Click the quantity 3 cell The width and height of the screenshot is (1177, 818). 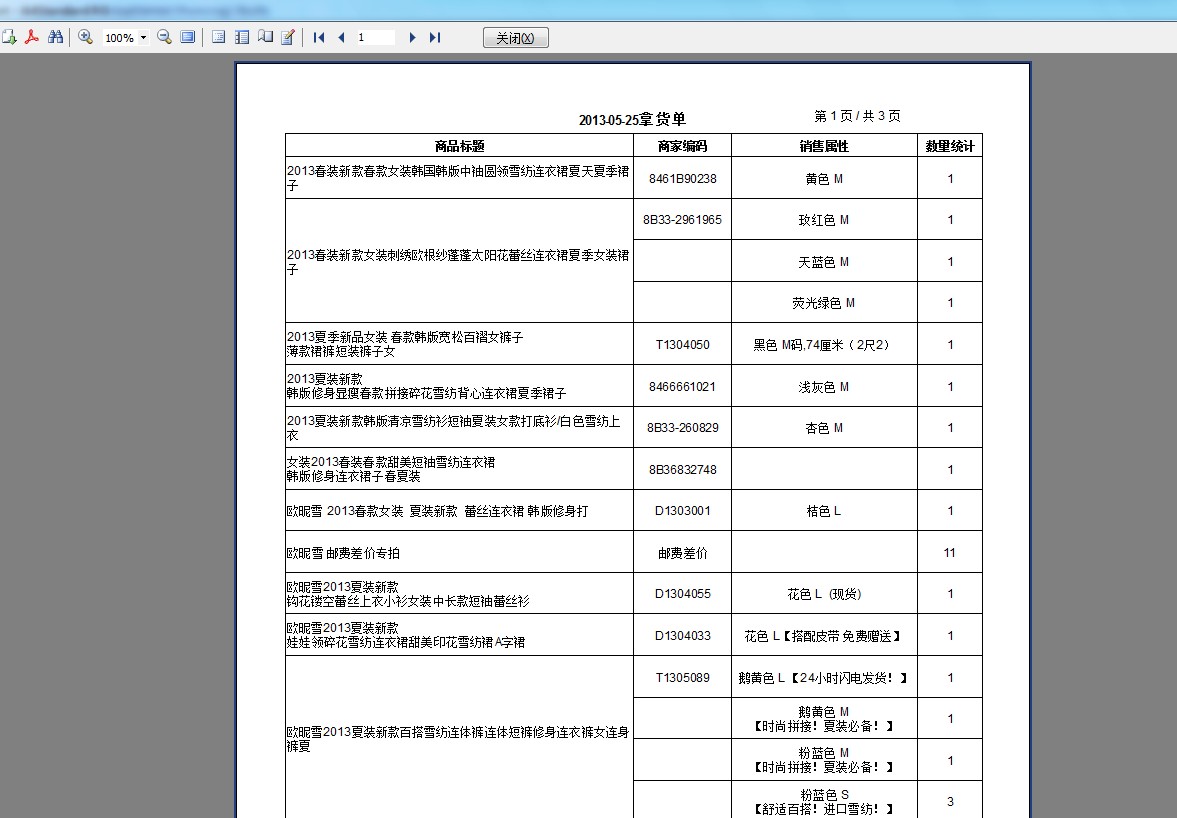click(x=950, y=801)
